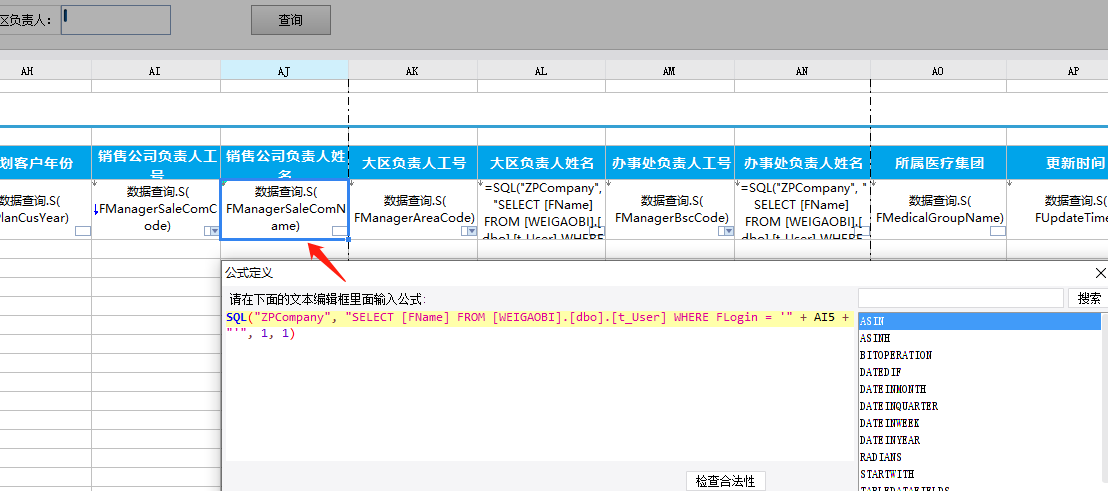Focus the 区负责人 input field
1108x491 pixels.
point(116,20)
